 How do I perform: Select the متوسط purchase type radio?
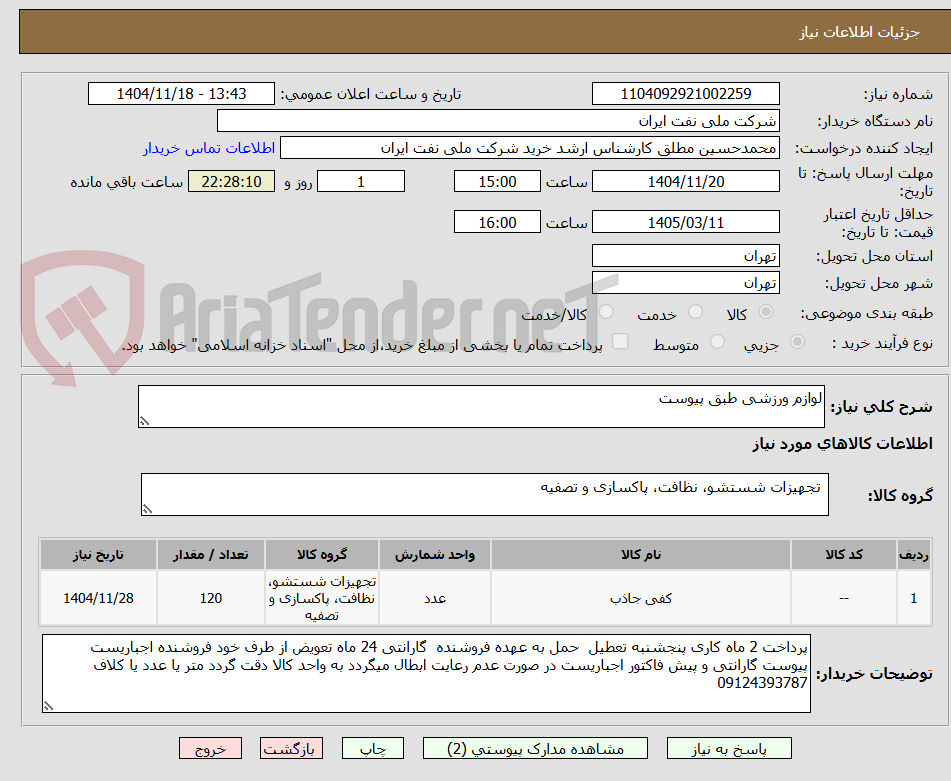coord(717,342)
